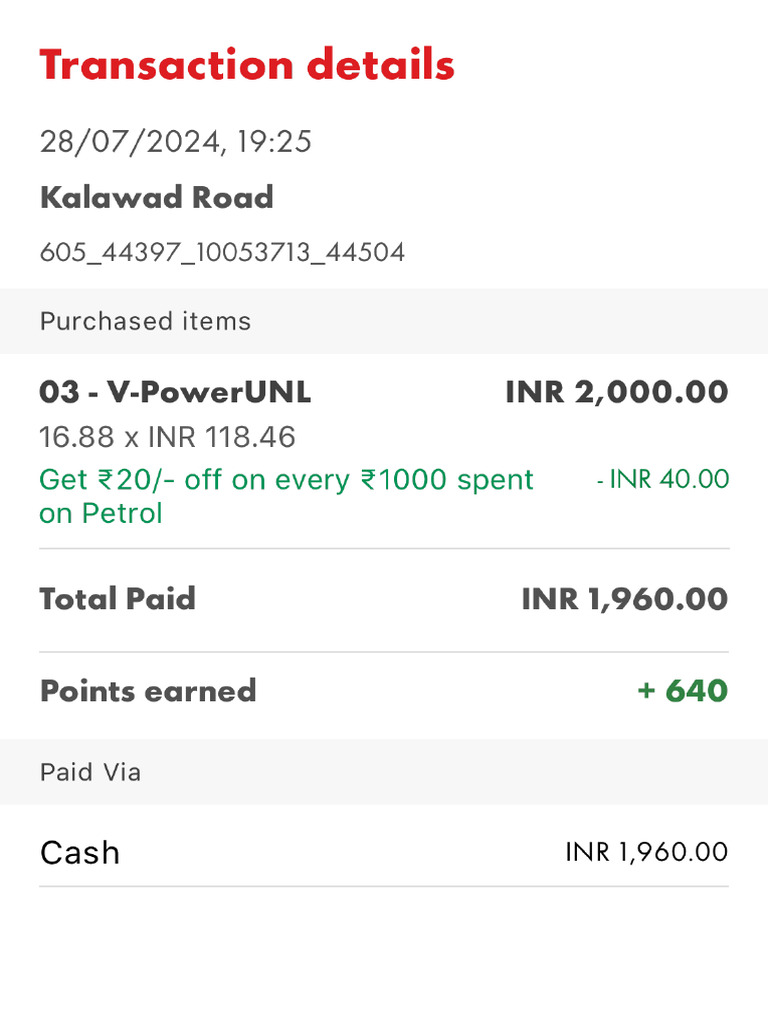Image resolution: width=768 pixels, height=1024 pixels.
Task: Select the INR 118.46 unit rate
Action: [x=221, y=437]
